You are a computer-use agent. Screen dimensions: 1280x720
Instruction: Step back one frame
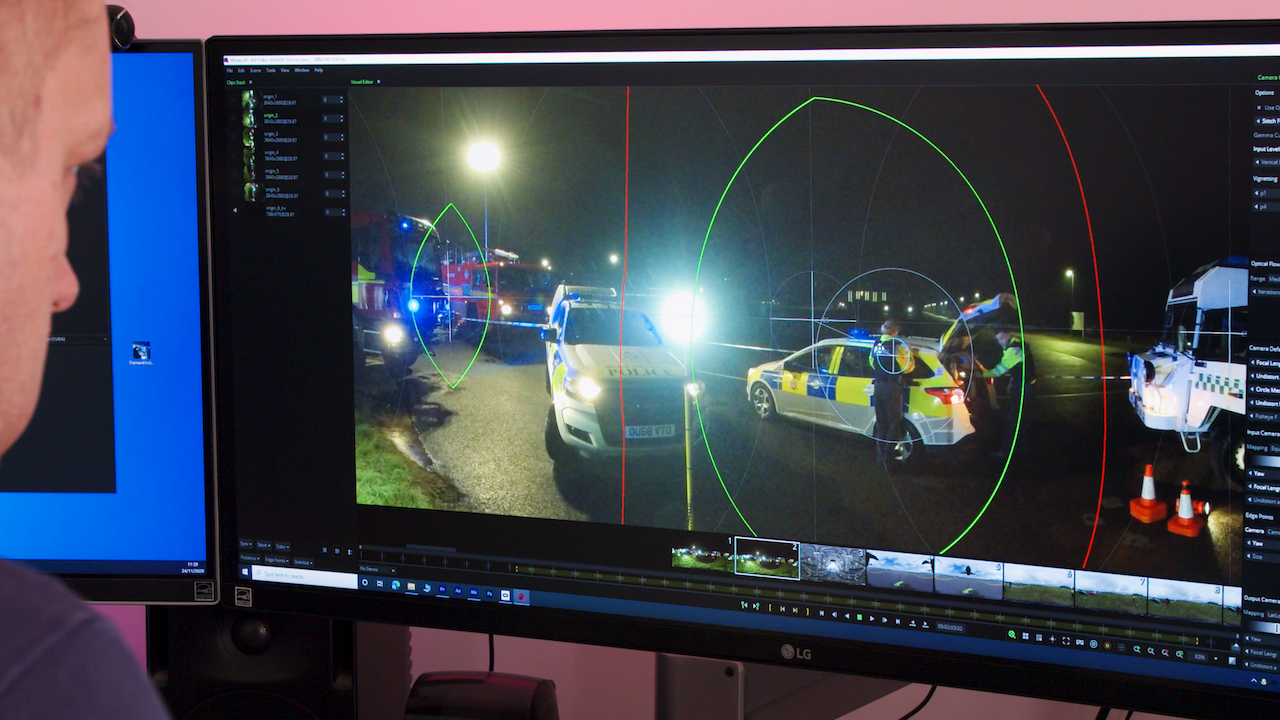pos(834,614)
